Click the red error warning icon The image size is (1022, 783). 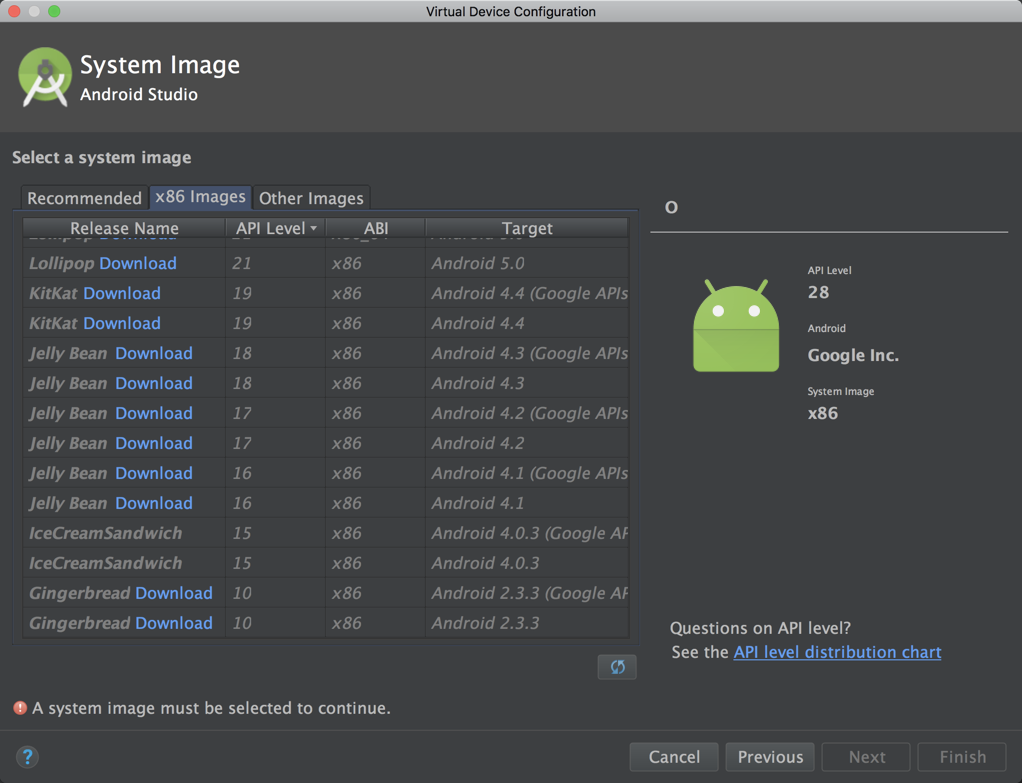click(20, 708)
